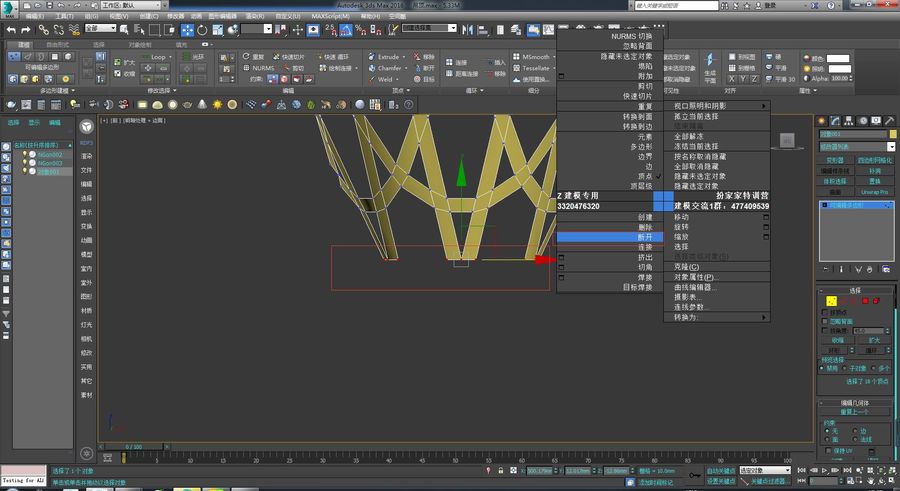Select 顶点 sub-object level in context menu

click(x=610, y=176)
